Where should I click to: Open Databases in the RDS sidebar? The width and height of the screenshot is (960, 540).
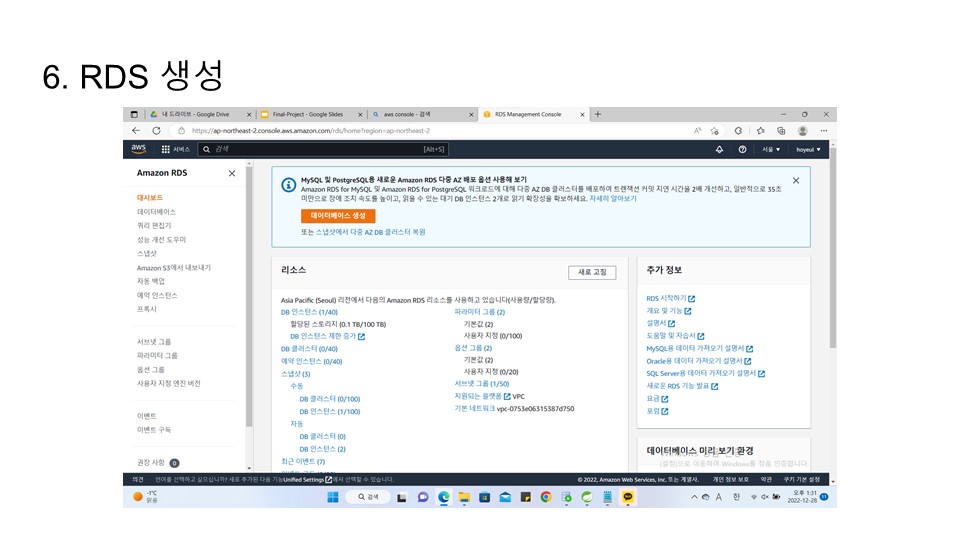coord(156,212)
